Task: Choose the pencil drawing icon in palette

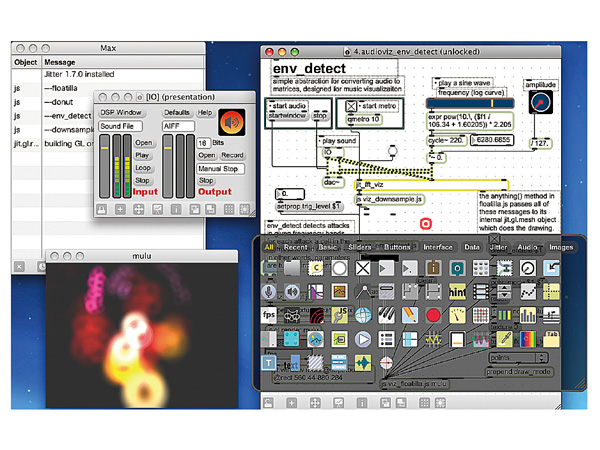Action: [x=410, y=315]
